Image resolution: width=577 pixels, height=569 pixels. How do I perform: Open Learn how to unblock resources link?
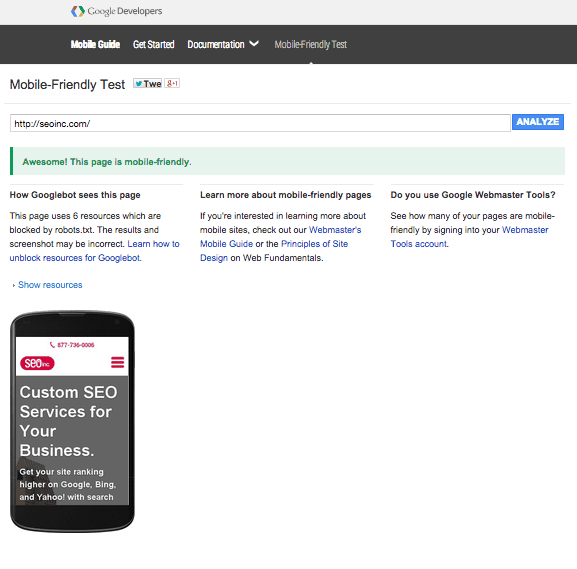click(x=94, y=251)
